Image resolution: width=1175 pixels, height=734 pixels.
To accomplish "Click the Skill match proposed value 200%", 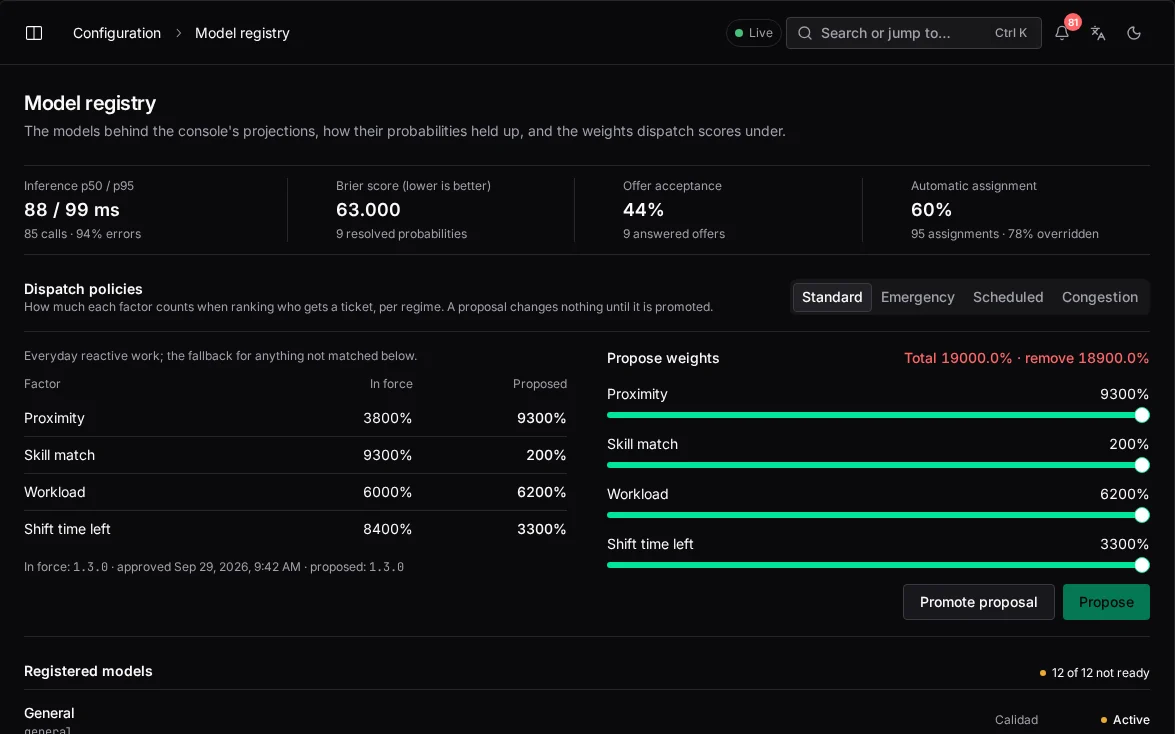I will [546, 455].
